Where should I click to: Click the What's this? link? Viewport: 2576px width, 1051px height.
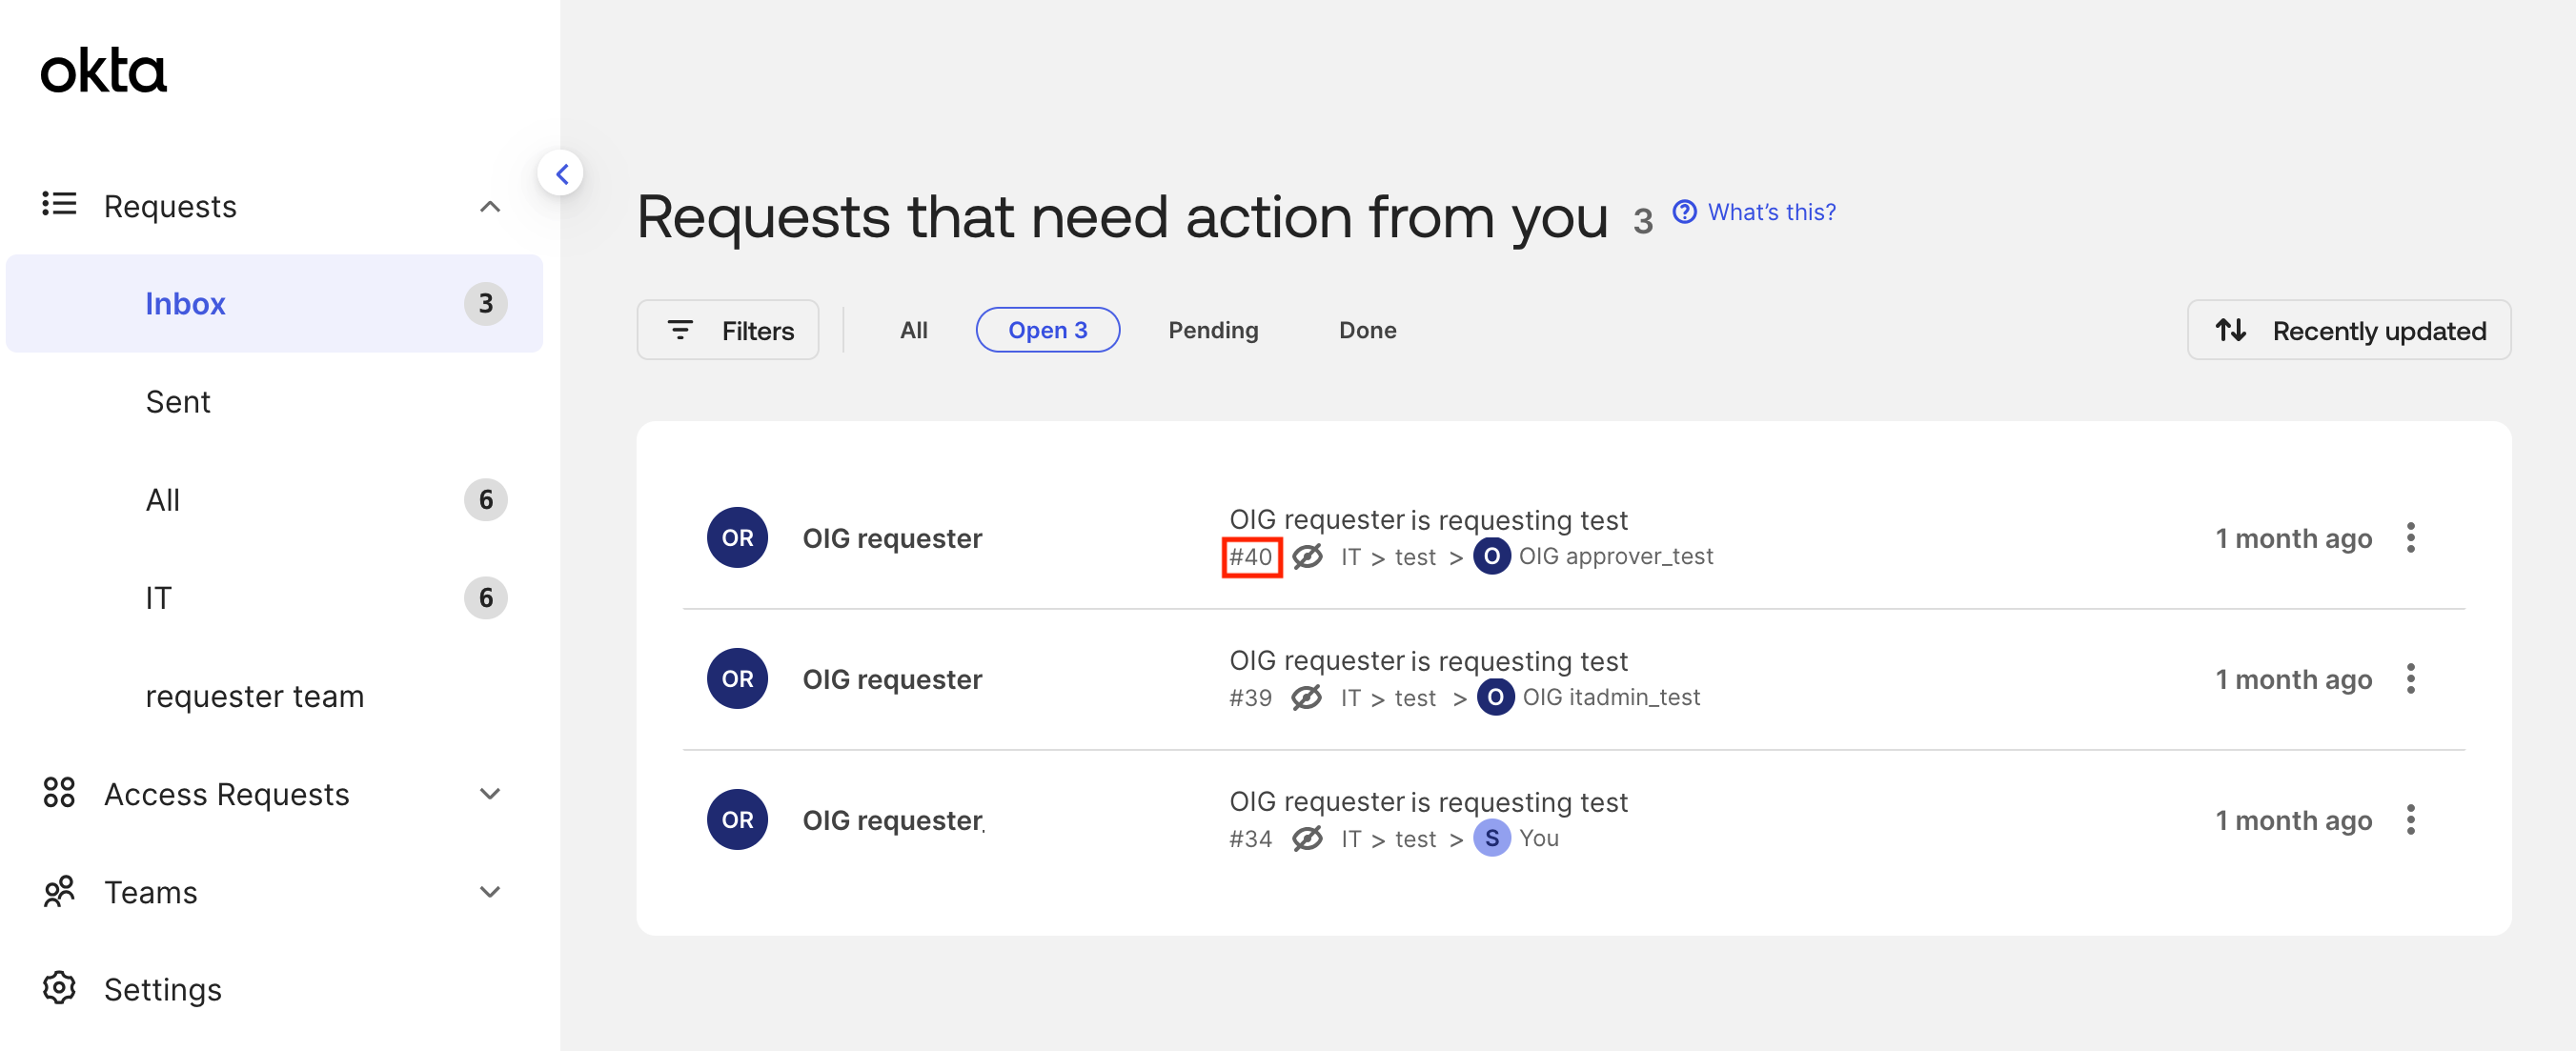click(x=1770, y=212)
